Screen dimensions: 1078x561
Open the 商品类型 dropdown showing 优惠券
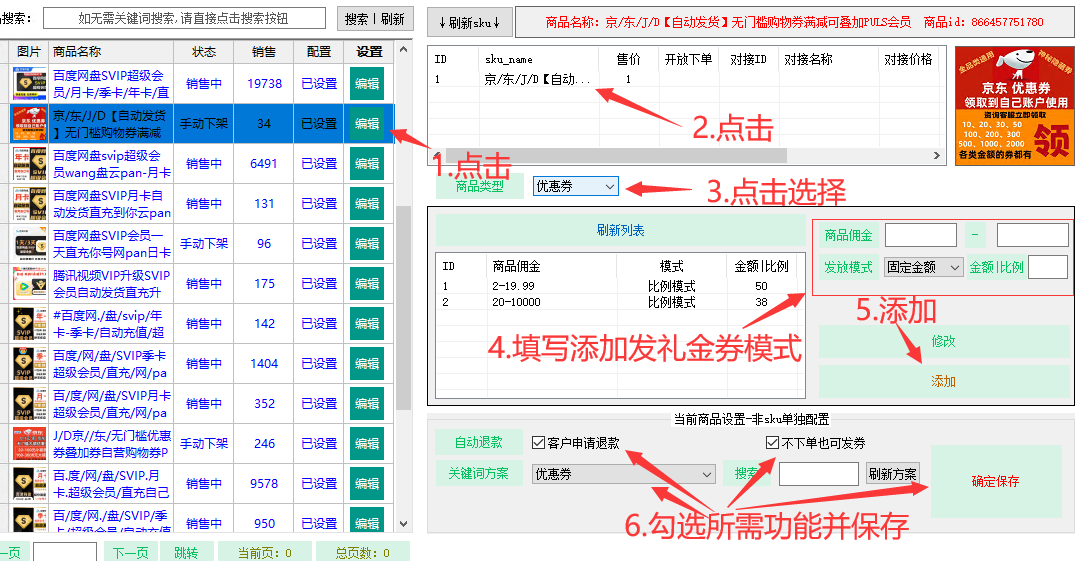[575, 186]
